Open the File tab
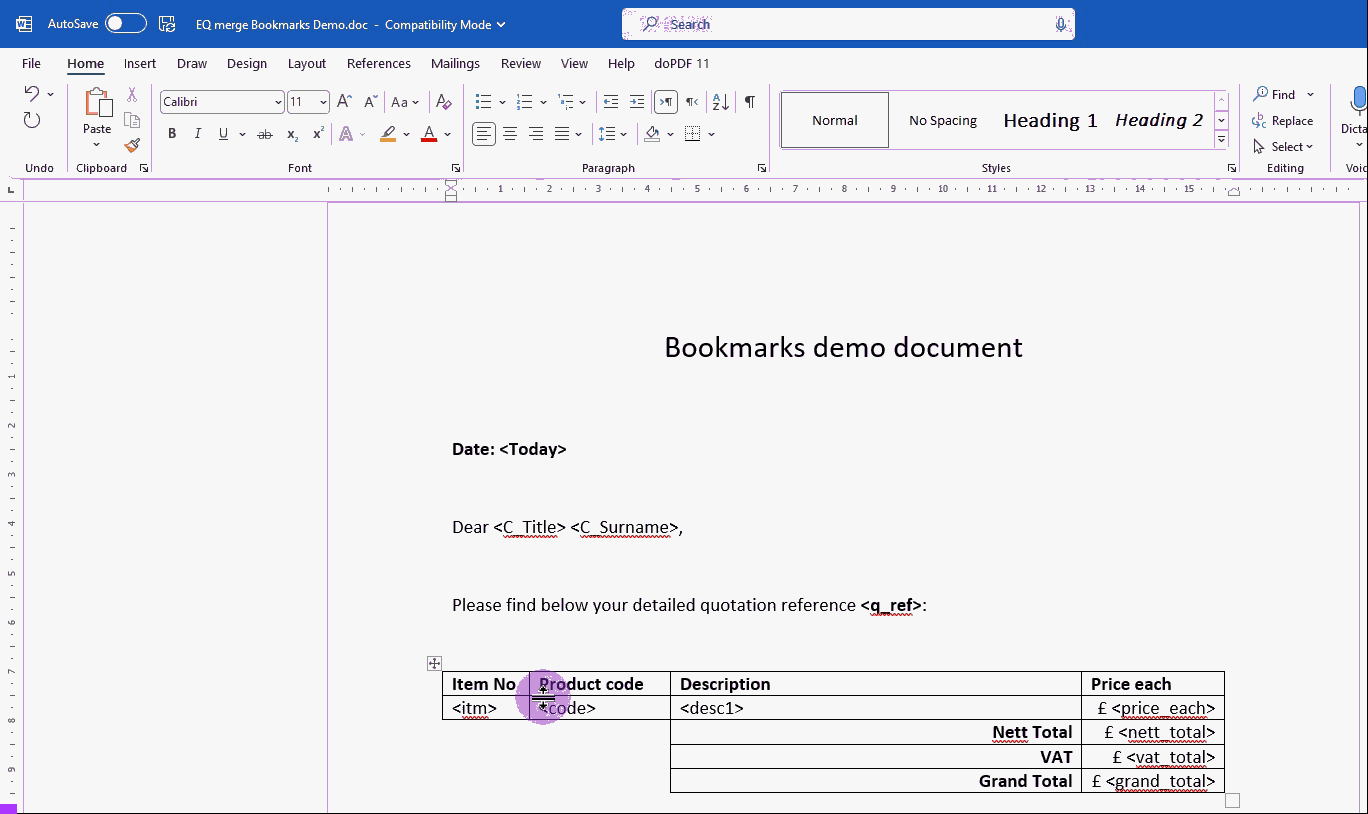Viewport: 1368px width, 814px height. point(31,63)
